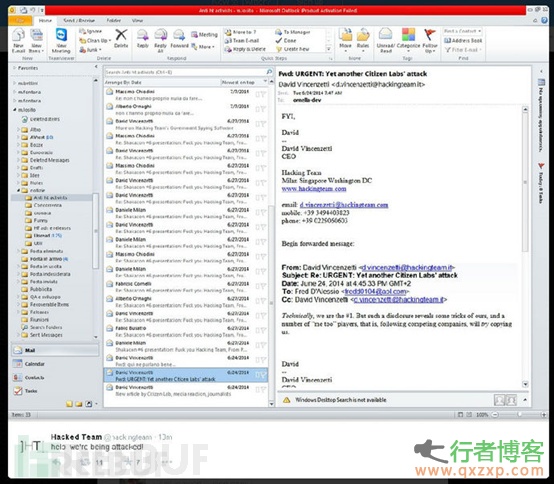
Task: Click the zoom in plus button
Action: click(544, 414)
